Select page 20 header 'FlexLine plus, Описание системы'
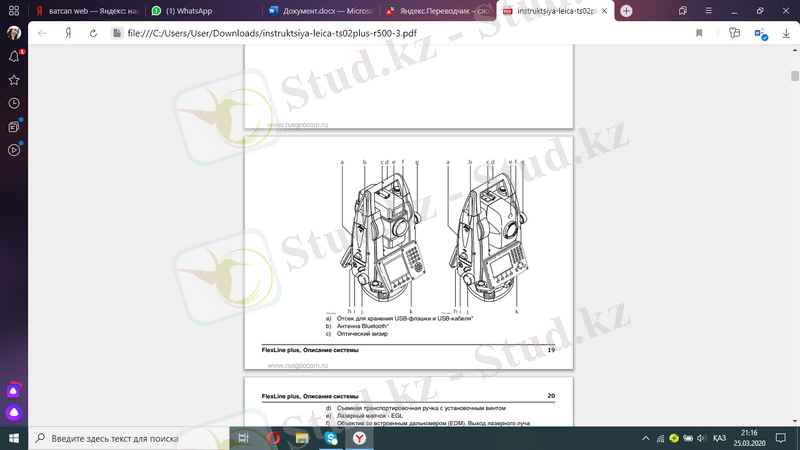800x450 pixels. [x=310, y=396]
